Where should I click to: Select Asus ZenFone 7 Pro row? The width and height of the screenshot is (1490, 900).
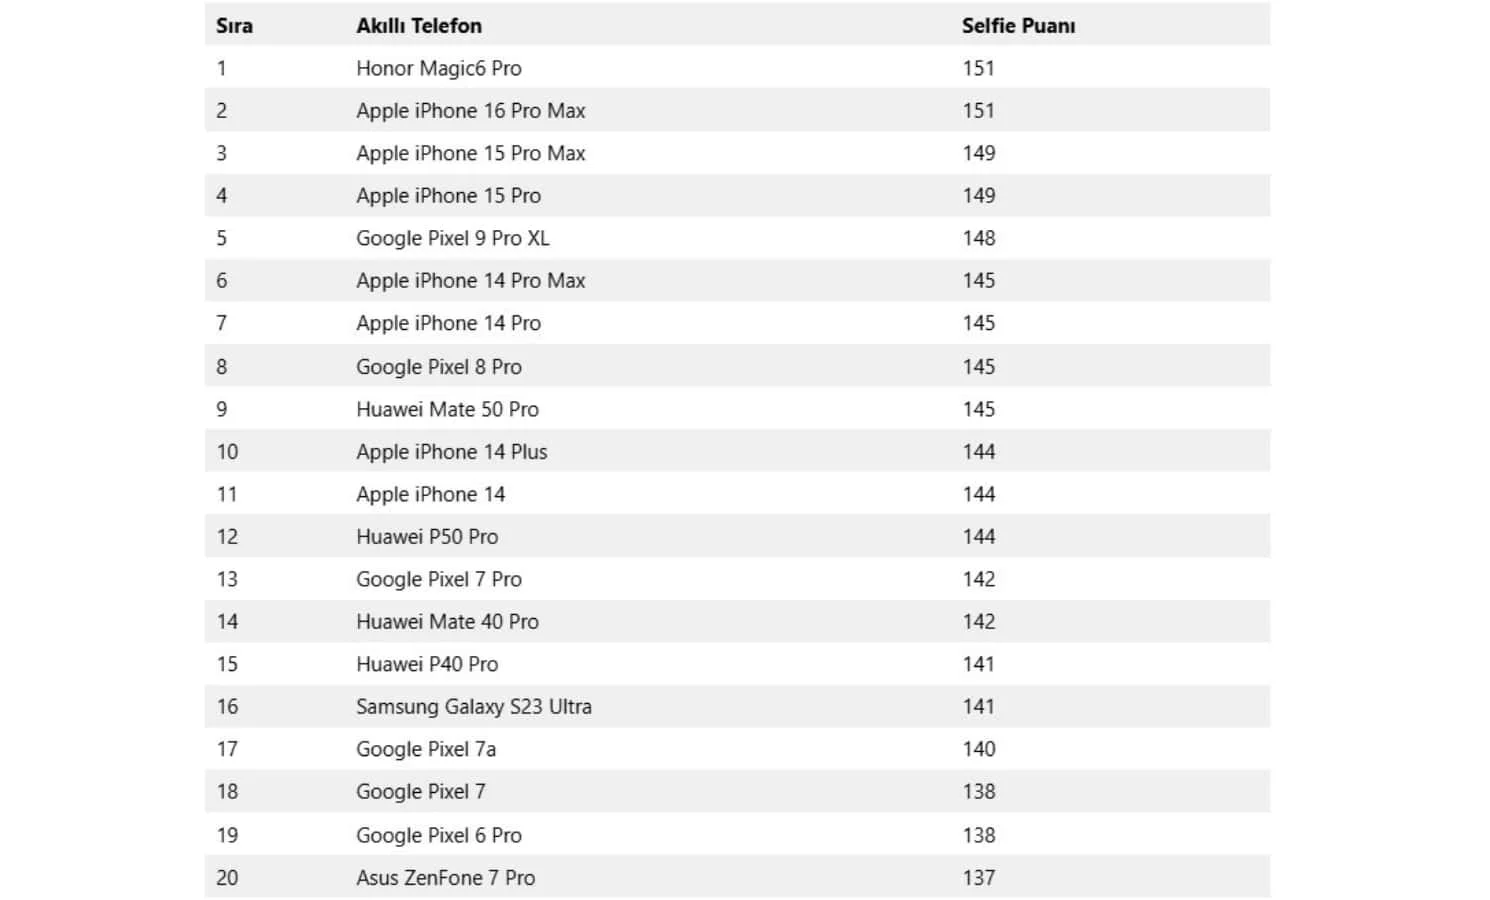(738, 877)
